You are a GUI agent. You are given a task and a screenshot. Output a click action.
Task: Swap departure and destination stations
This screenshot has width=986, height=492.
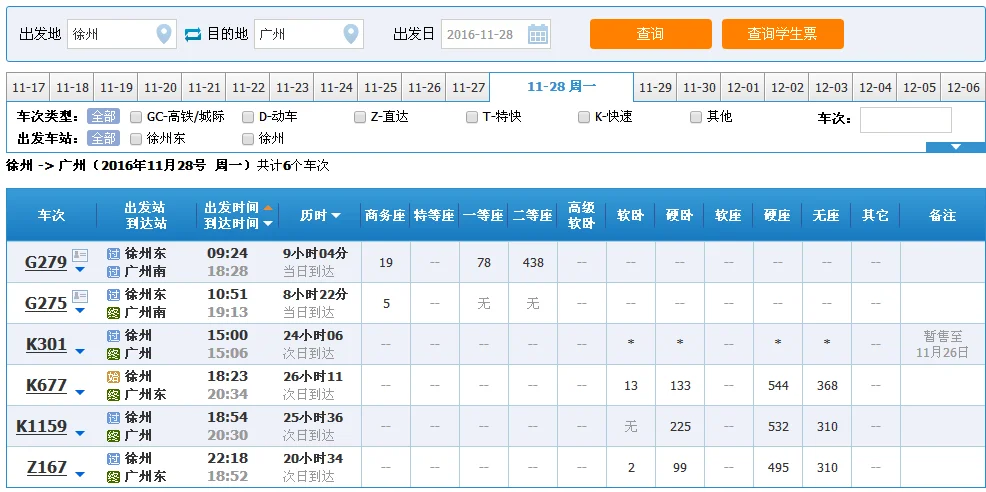pyautogui.click(x=192, y=34)
